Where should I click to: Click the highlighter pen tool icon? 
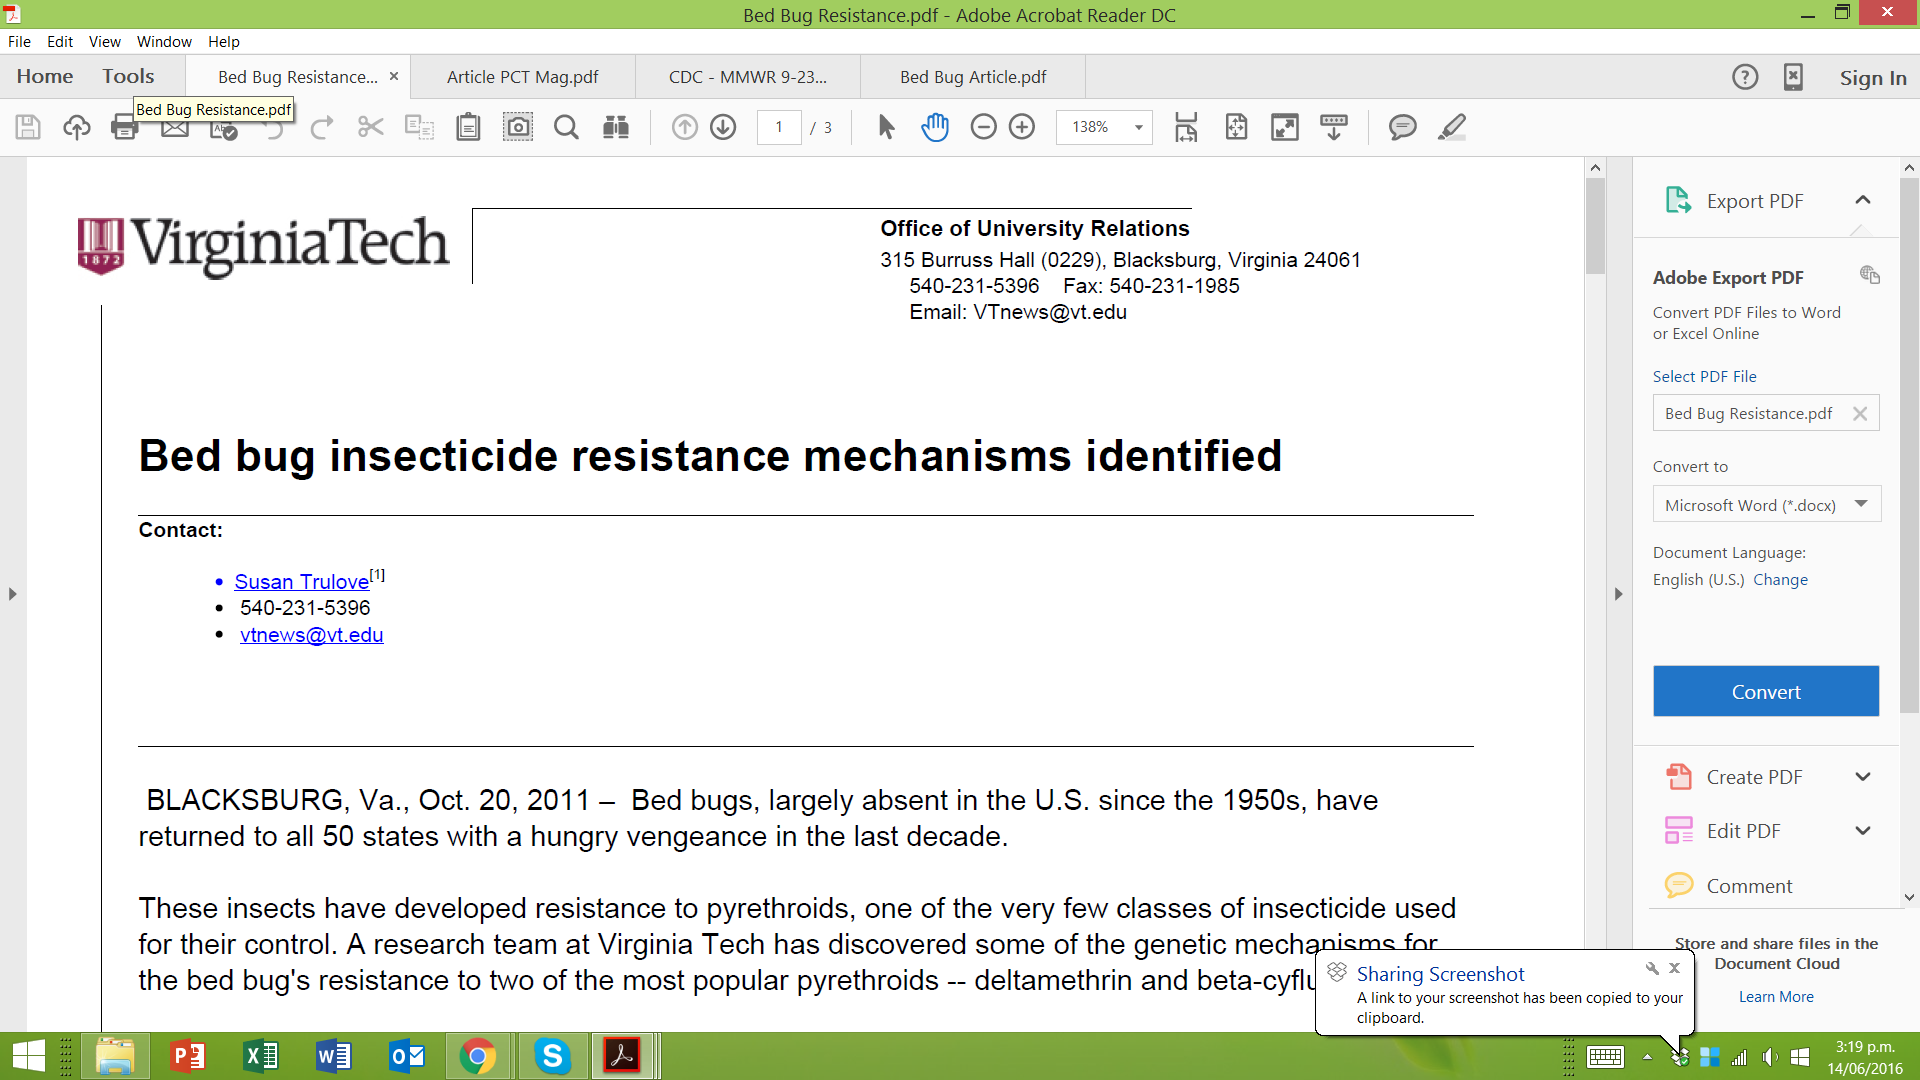[1451, 127]
